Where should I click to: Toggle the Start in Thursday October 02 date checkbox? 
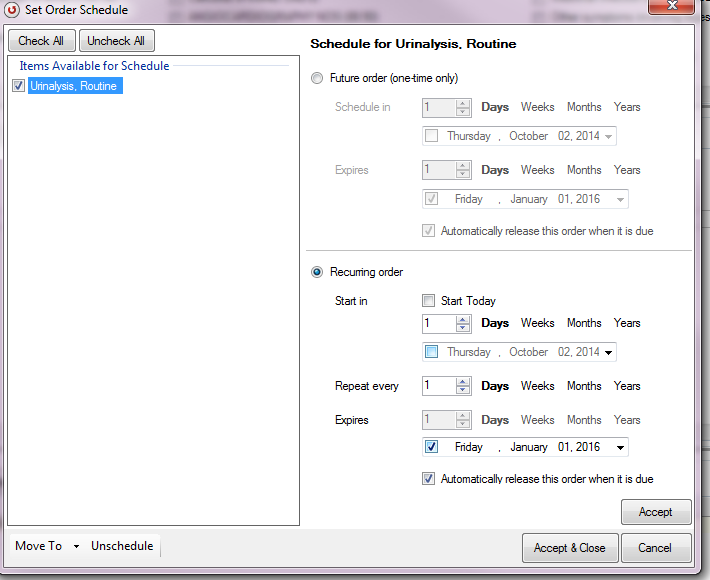coord(432,352)
